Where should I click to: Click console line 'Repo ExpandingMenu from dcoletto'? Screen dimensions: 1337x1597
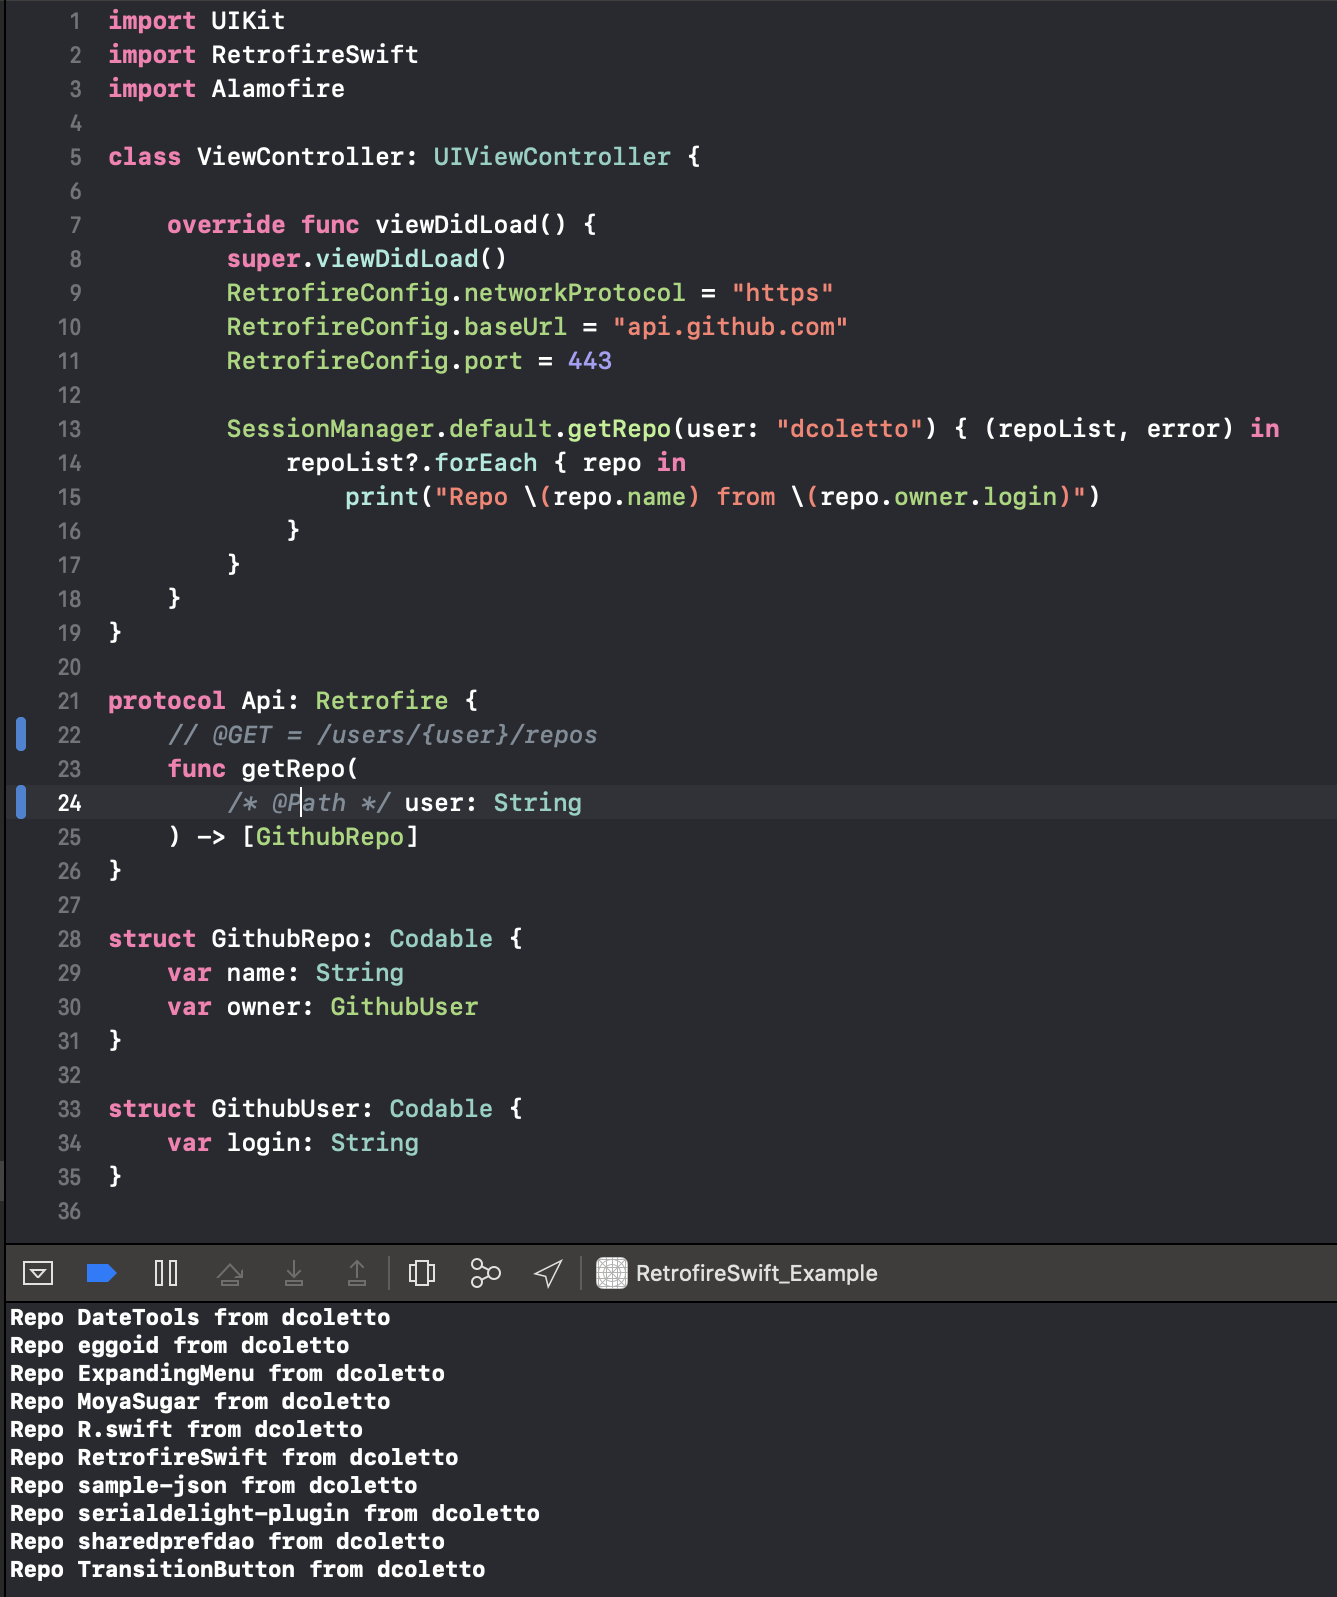[227, 1373]
